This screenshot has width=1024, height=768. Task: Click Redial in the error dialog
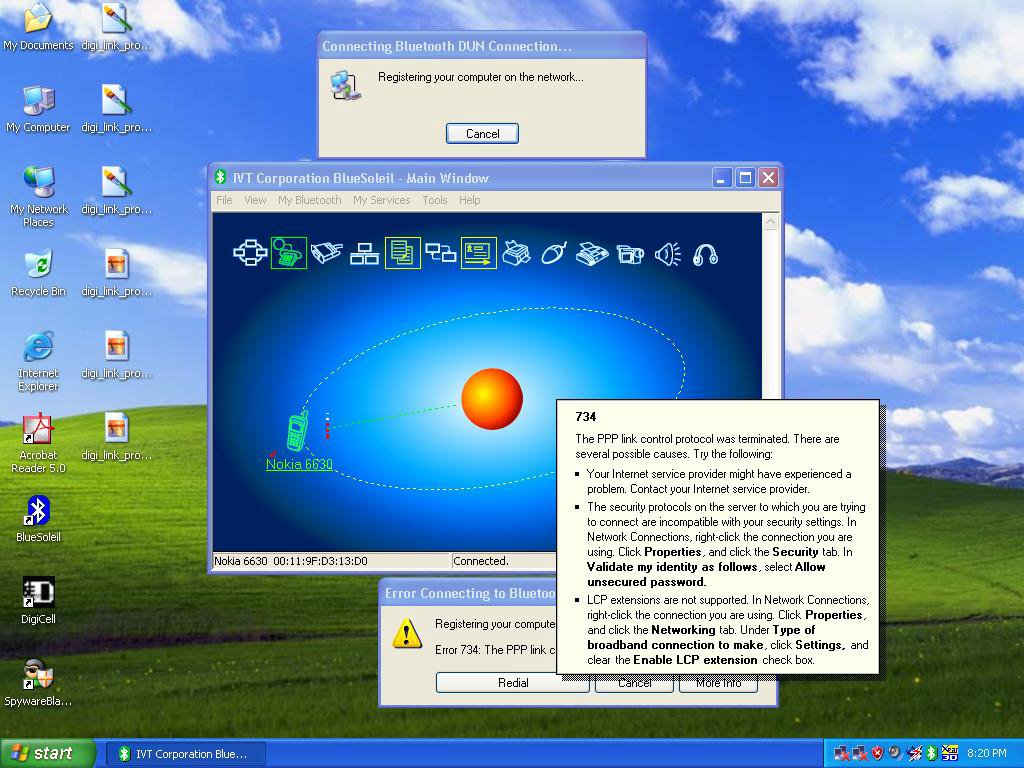pyautogui.click(x=513, y=682)
